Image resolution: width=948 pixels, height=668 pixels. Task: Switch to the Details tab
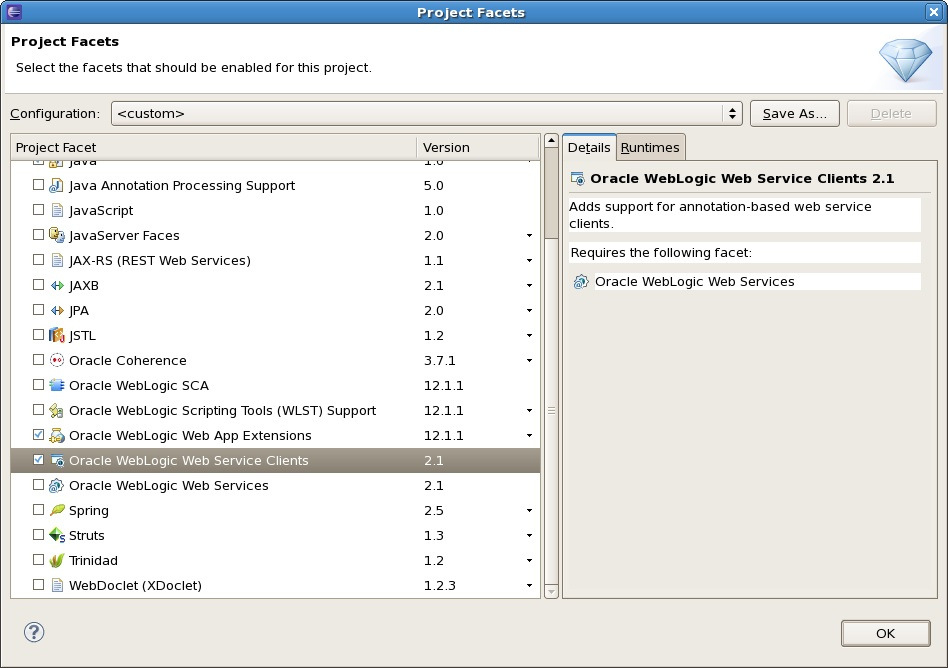589,148
